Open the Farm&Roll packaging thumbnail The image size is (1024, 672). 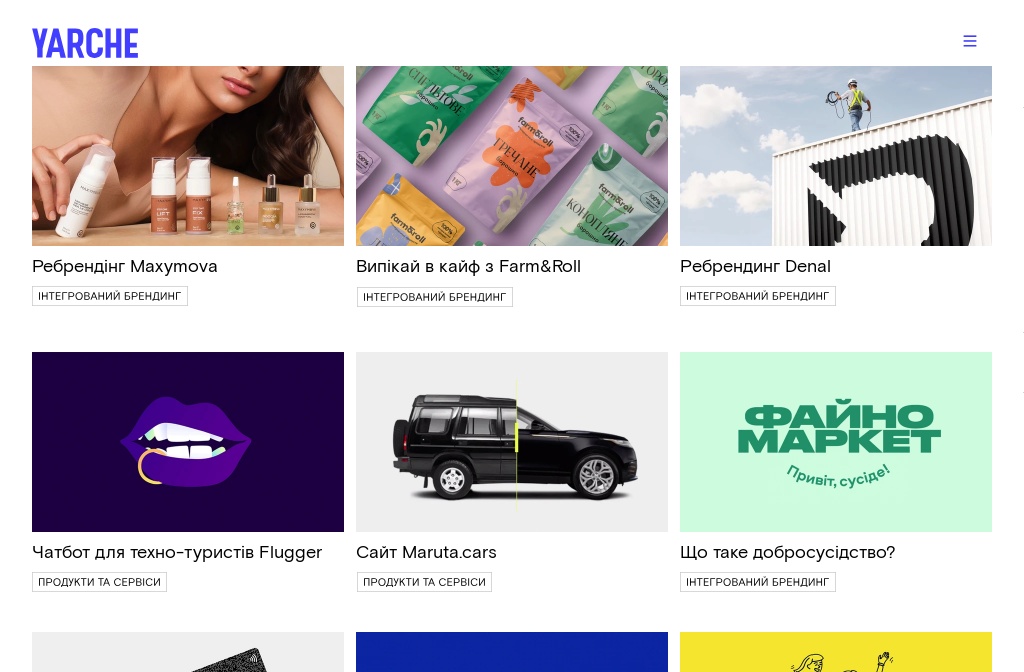pyautogui.click(x=512, y=155)
